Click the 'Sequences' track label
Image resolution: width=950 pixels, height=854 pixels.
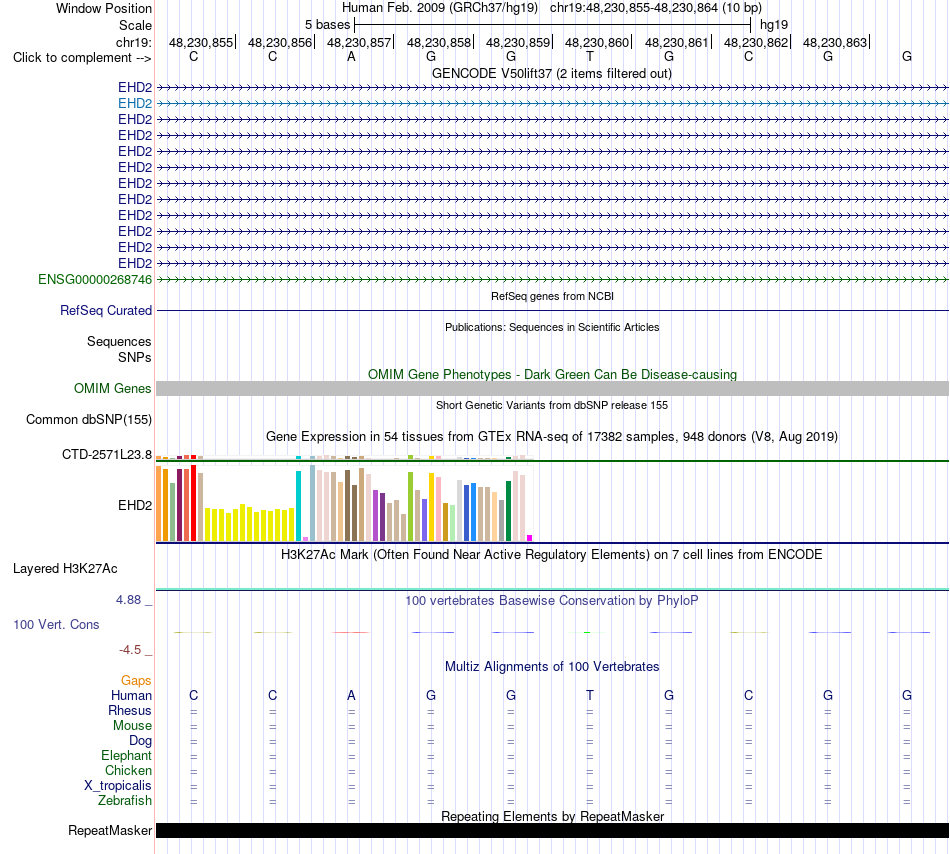point(119,341)
